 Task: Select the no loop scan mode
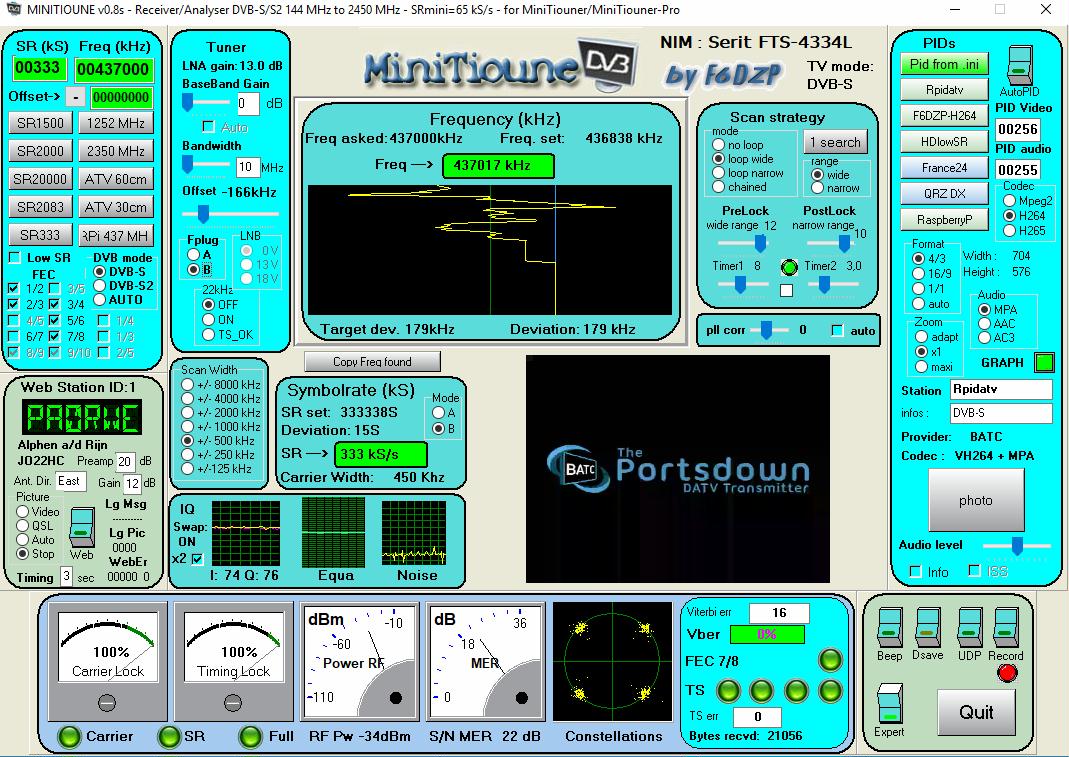719,145
